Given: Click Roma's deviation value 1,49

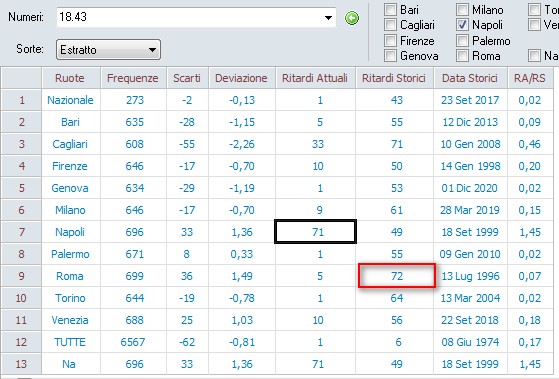Looking at the screenshot, I should click(242, 276).
